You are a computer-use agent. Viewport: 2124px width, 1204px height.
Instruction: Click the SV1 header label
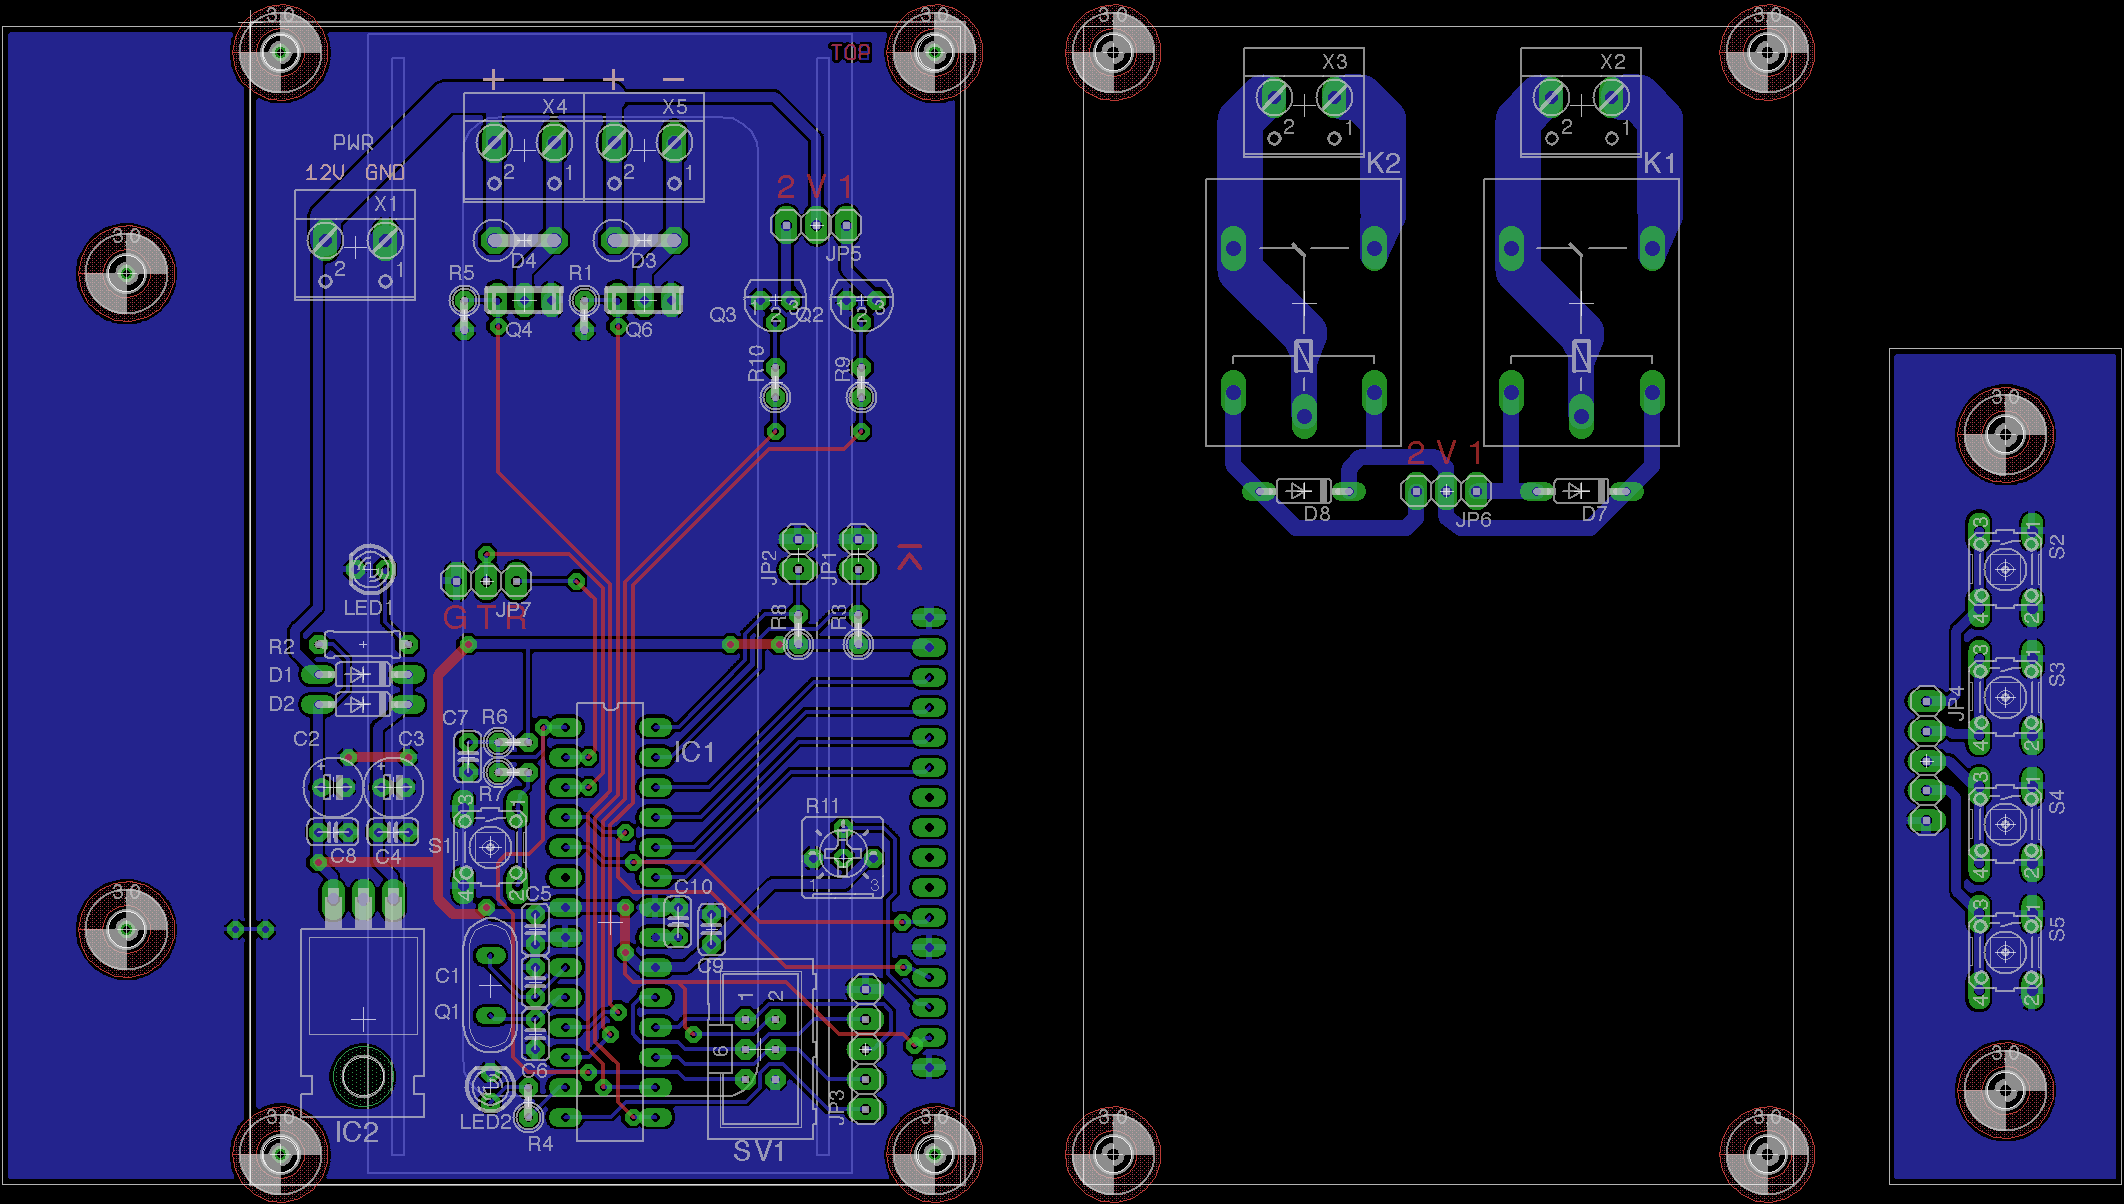759,1151
